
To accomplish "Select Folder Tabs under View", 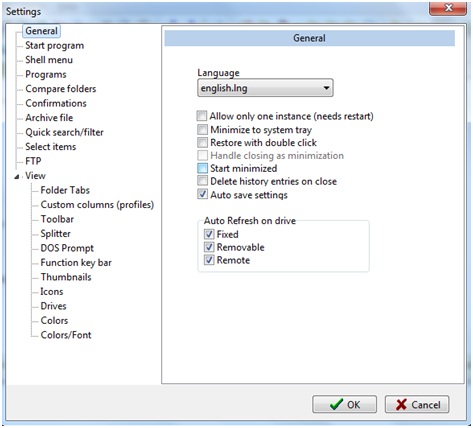I will pyautogui.click(x=65, y=190).
